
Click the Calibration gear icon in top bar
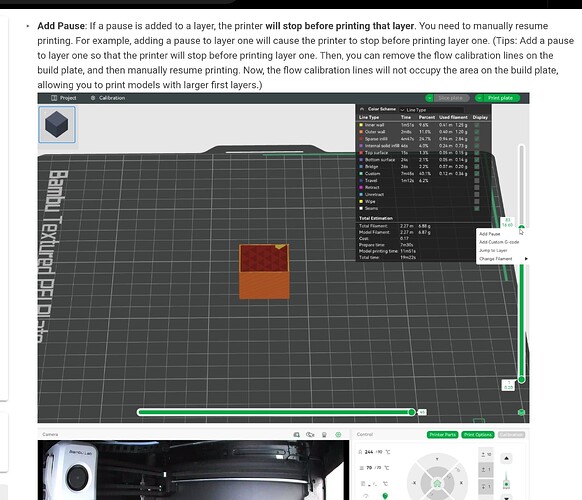coord(93,98)
